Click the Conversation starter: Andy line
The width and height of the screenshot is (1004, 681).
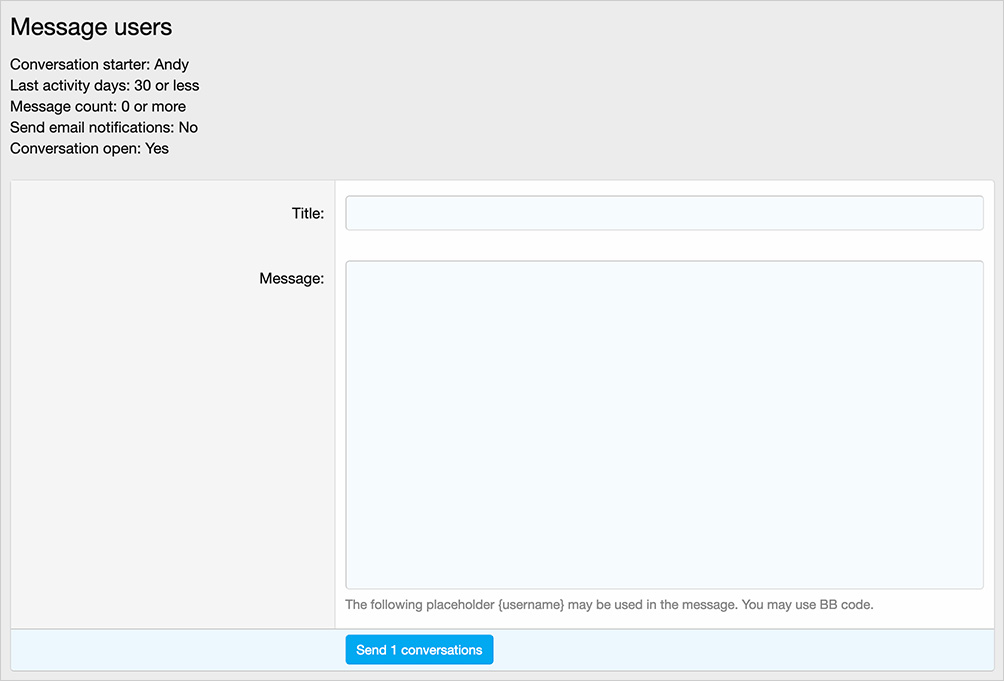pyautogui.click(x=99, y=65)
